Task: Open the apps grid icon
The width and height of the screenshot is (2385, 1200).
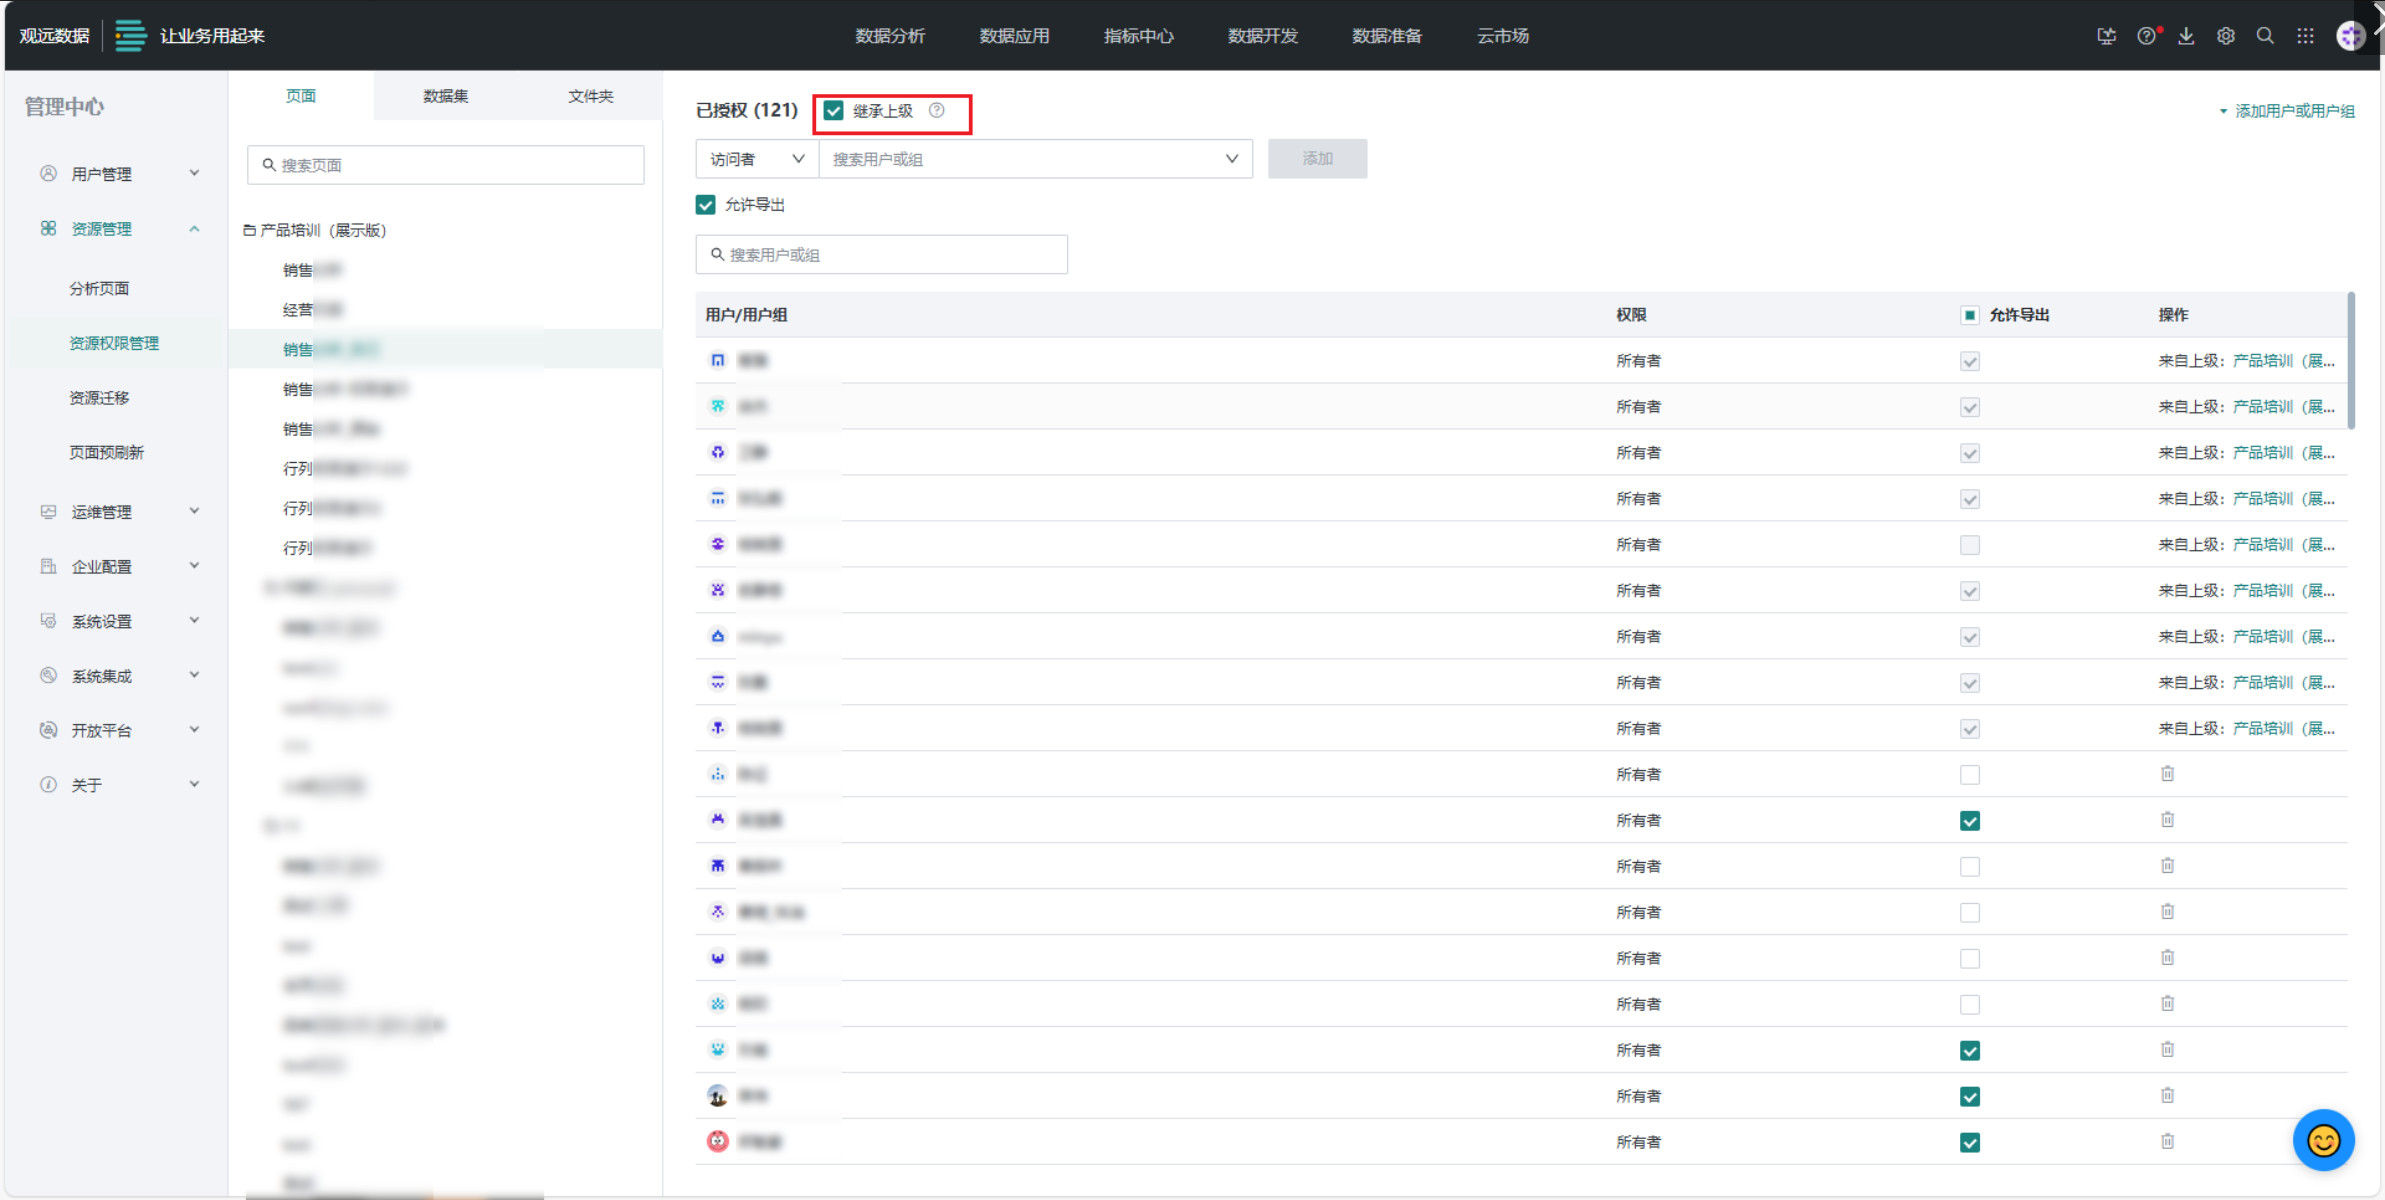Action: [2305, 36]
